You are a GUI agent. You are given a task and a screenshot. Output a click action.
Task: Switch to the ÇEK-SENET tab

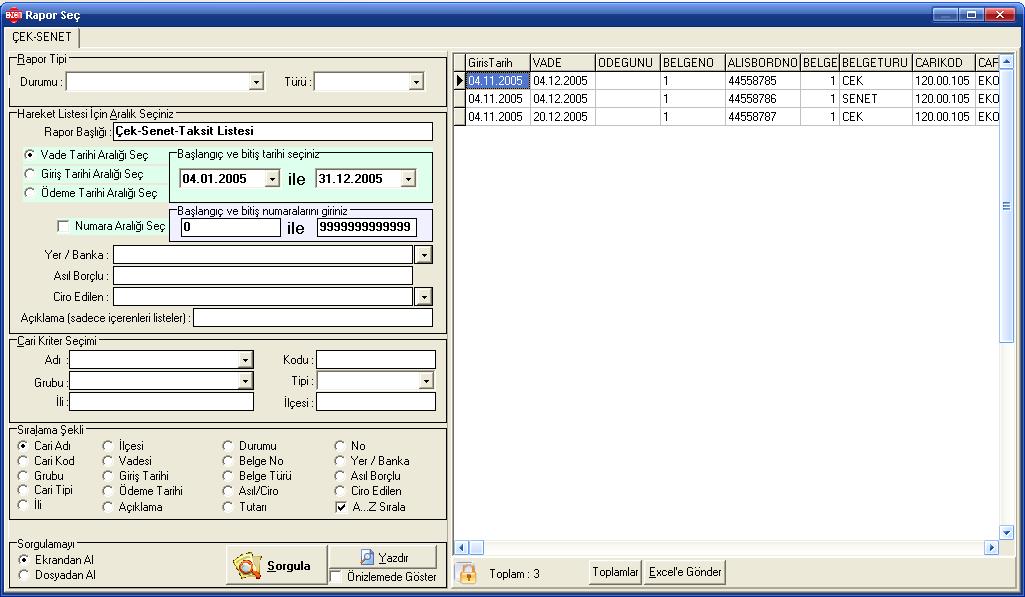42,37
